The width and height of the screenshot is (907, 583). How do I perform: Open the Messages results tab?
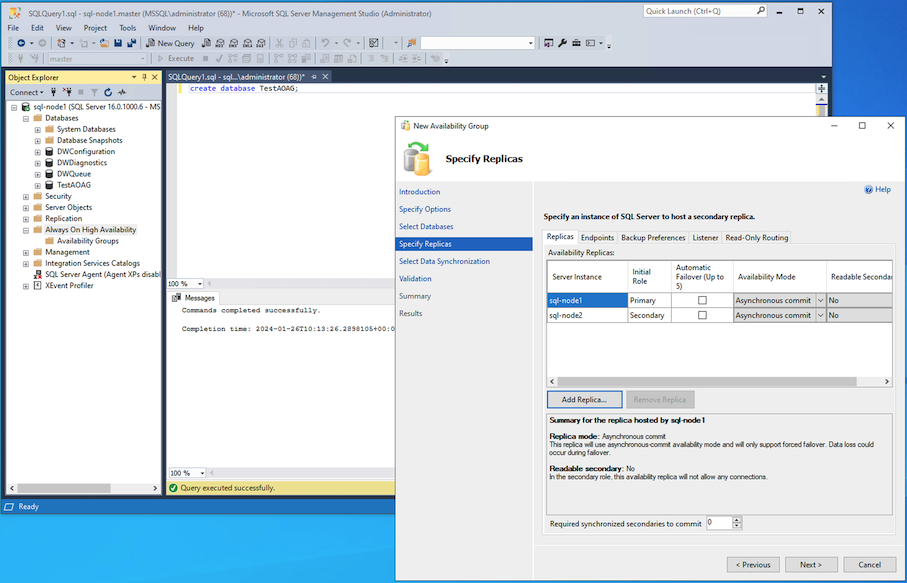click(x=194, y=298)
